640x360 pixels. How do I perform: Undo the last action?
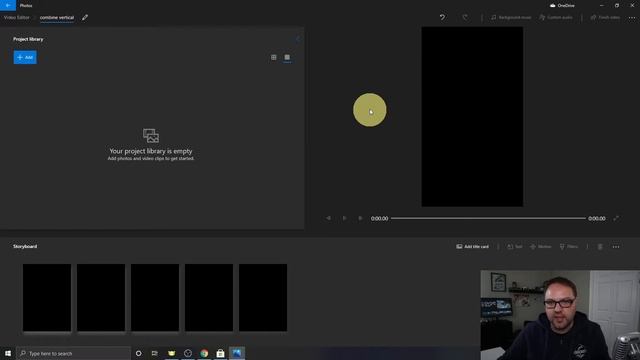point(442,18)
